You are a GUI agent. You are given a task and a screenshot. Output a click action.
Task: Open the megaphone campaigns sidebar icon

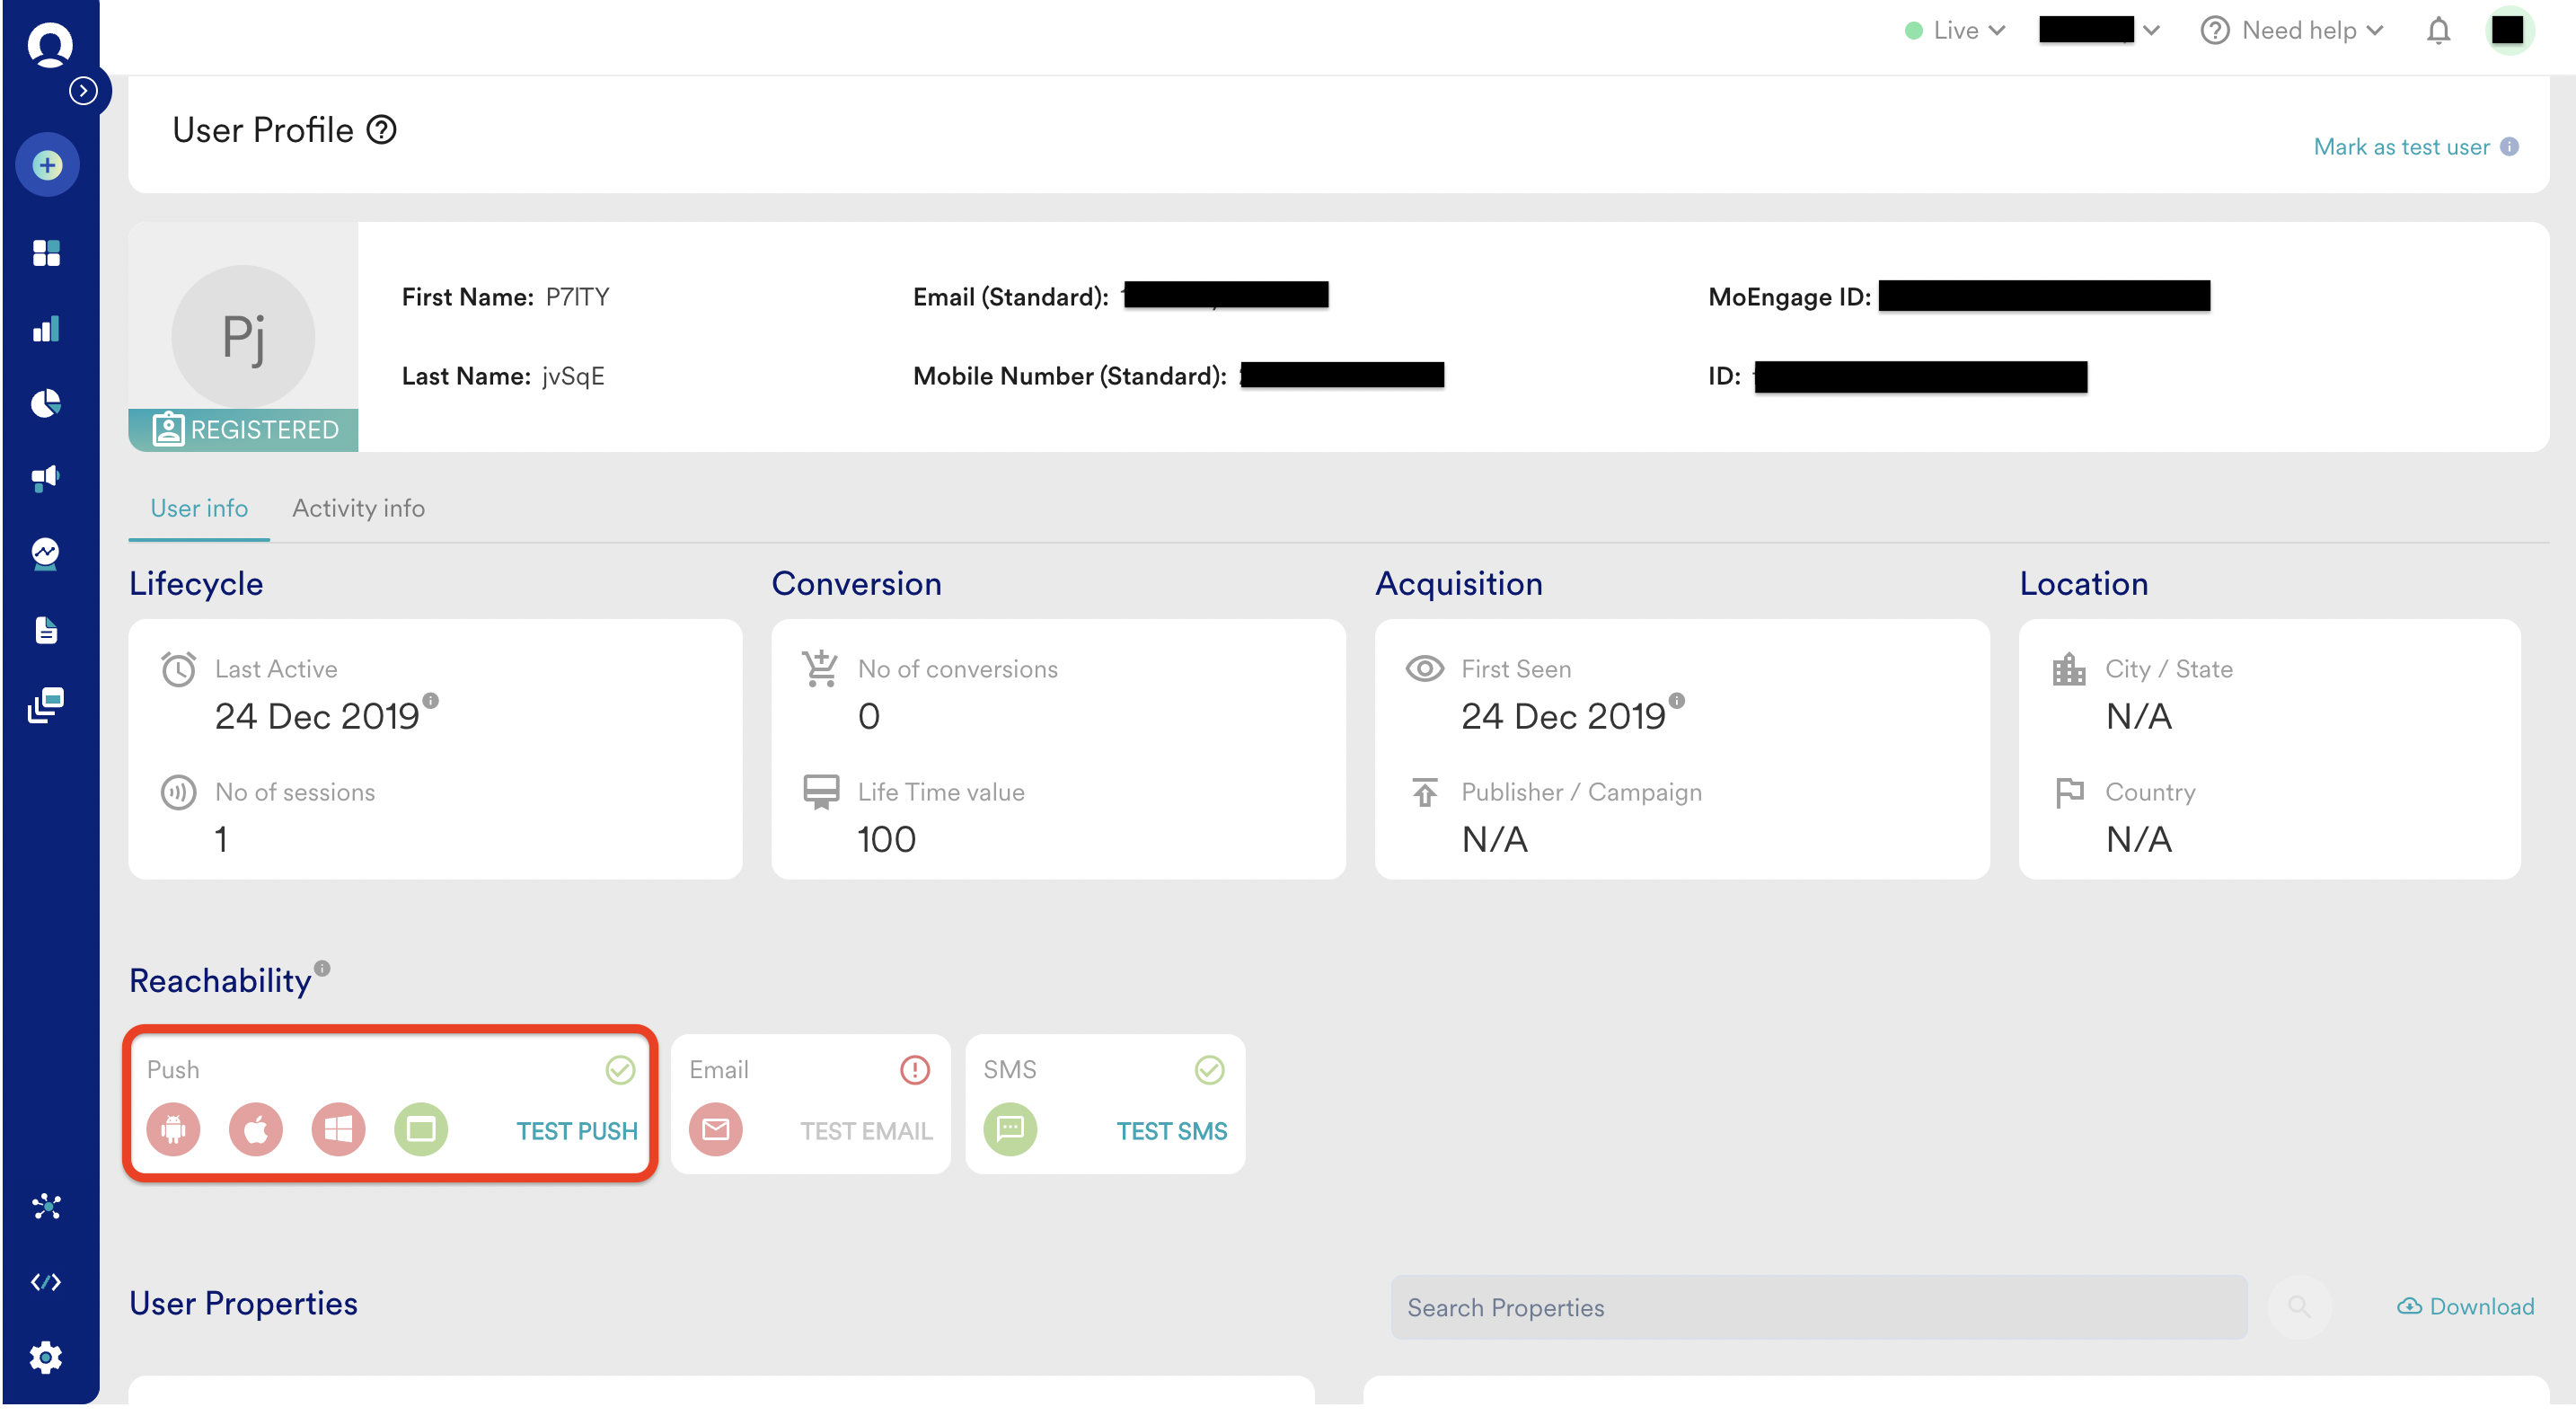tap(46, 477)
